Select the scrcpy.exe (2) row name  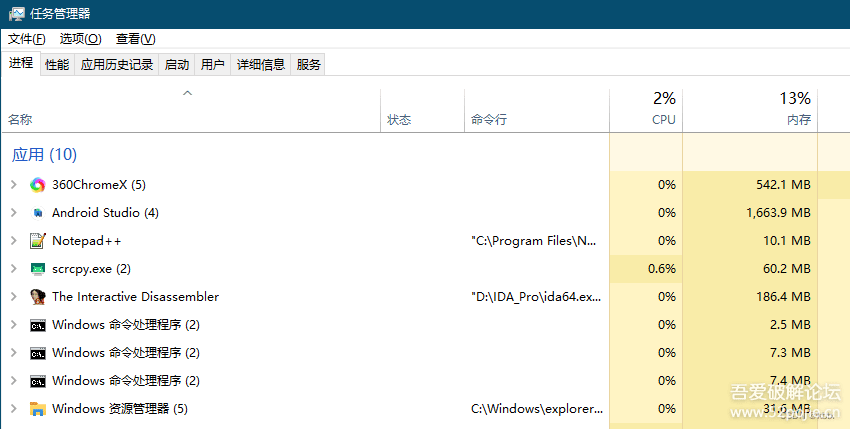[x=91, y=269]
